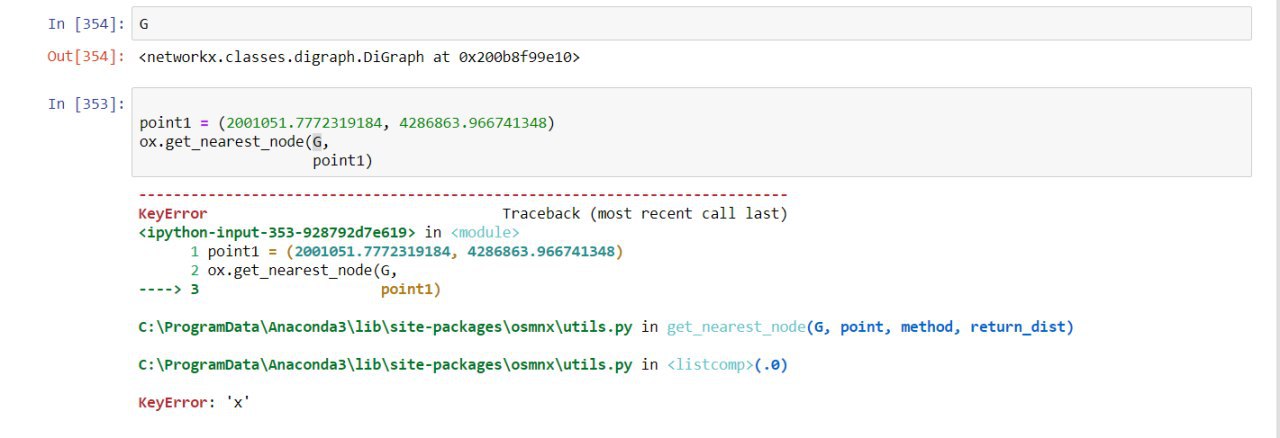Click 'ox.get_nearest_node(G,' in code cell
The height and width of the screenshot is (438, 1280).
pyautogui.click(x=234, y=142)
